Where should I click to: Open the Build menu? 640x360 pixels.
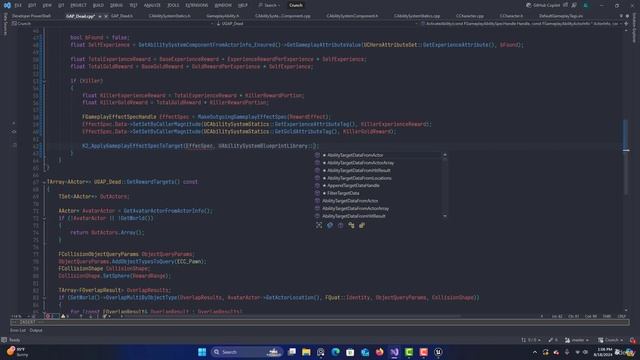(98, 5)
